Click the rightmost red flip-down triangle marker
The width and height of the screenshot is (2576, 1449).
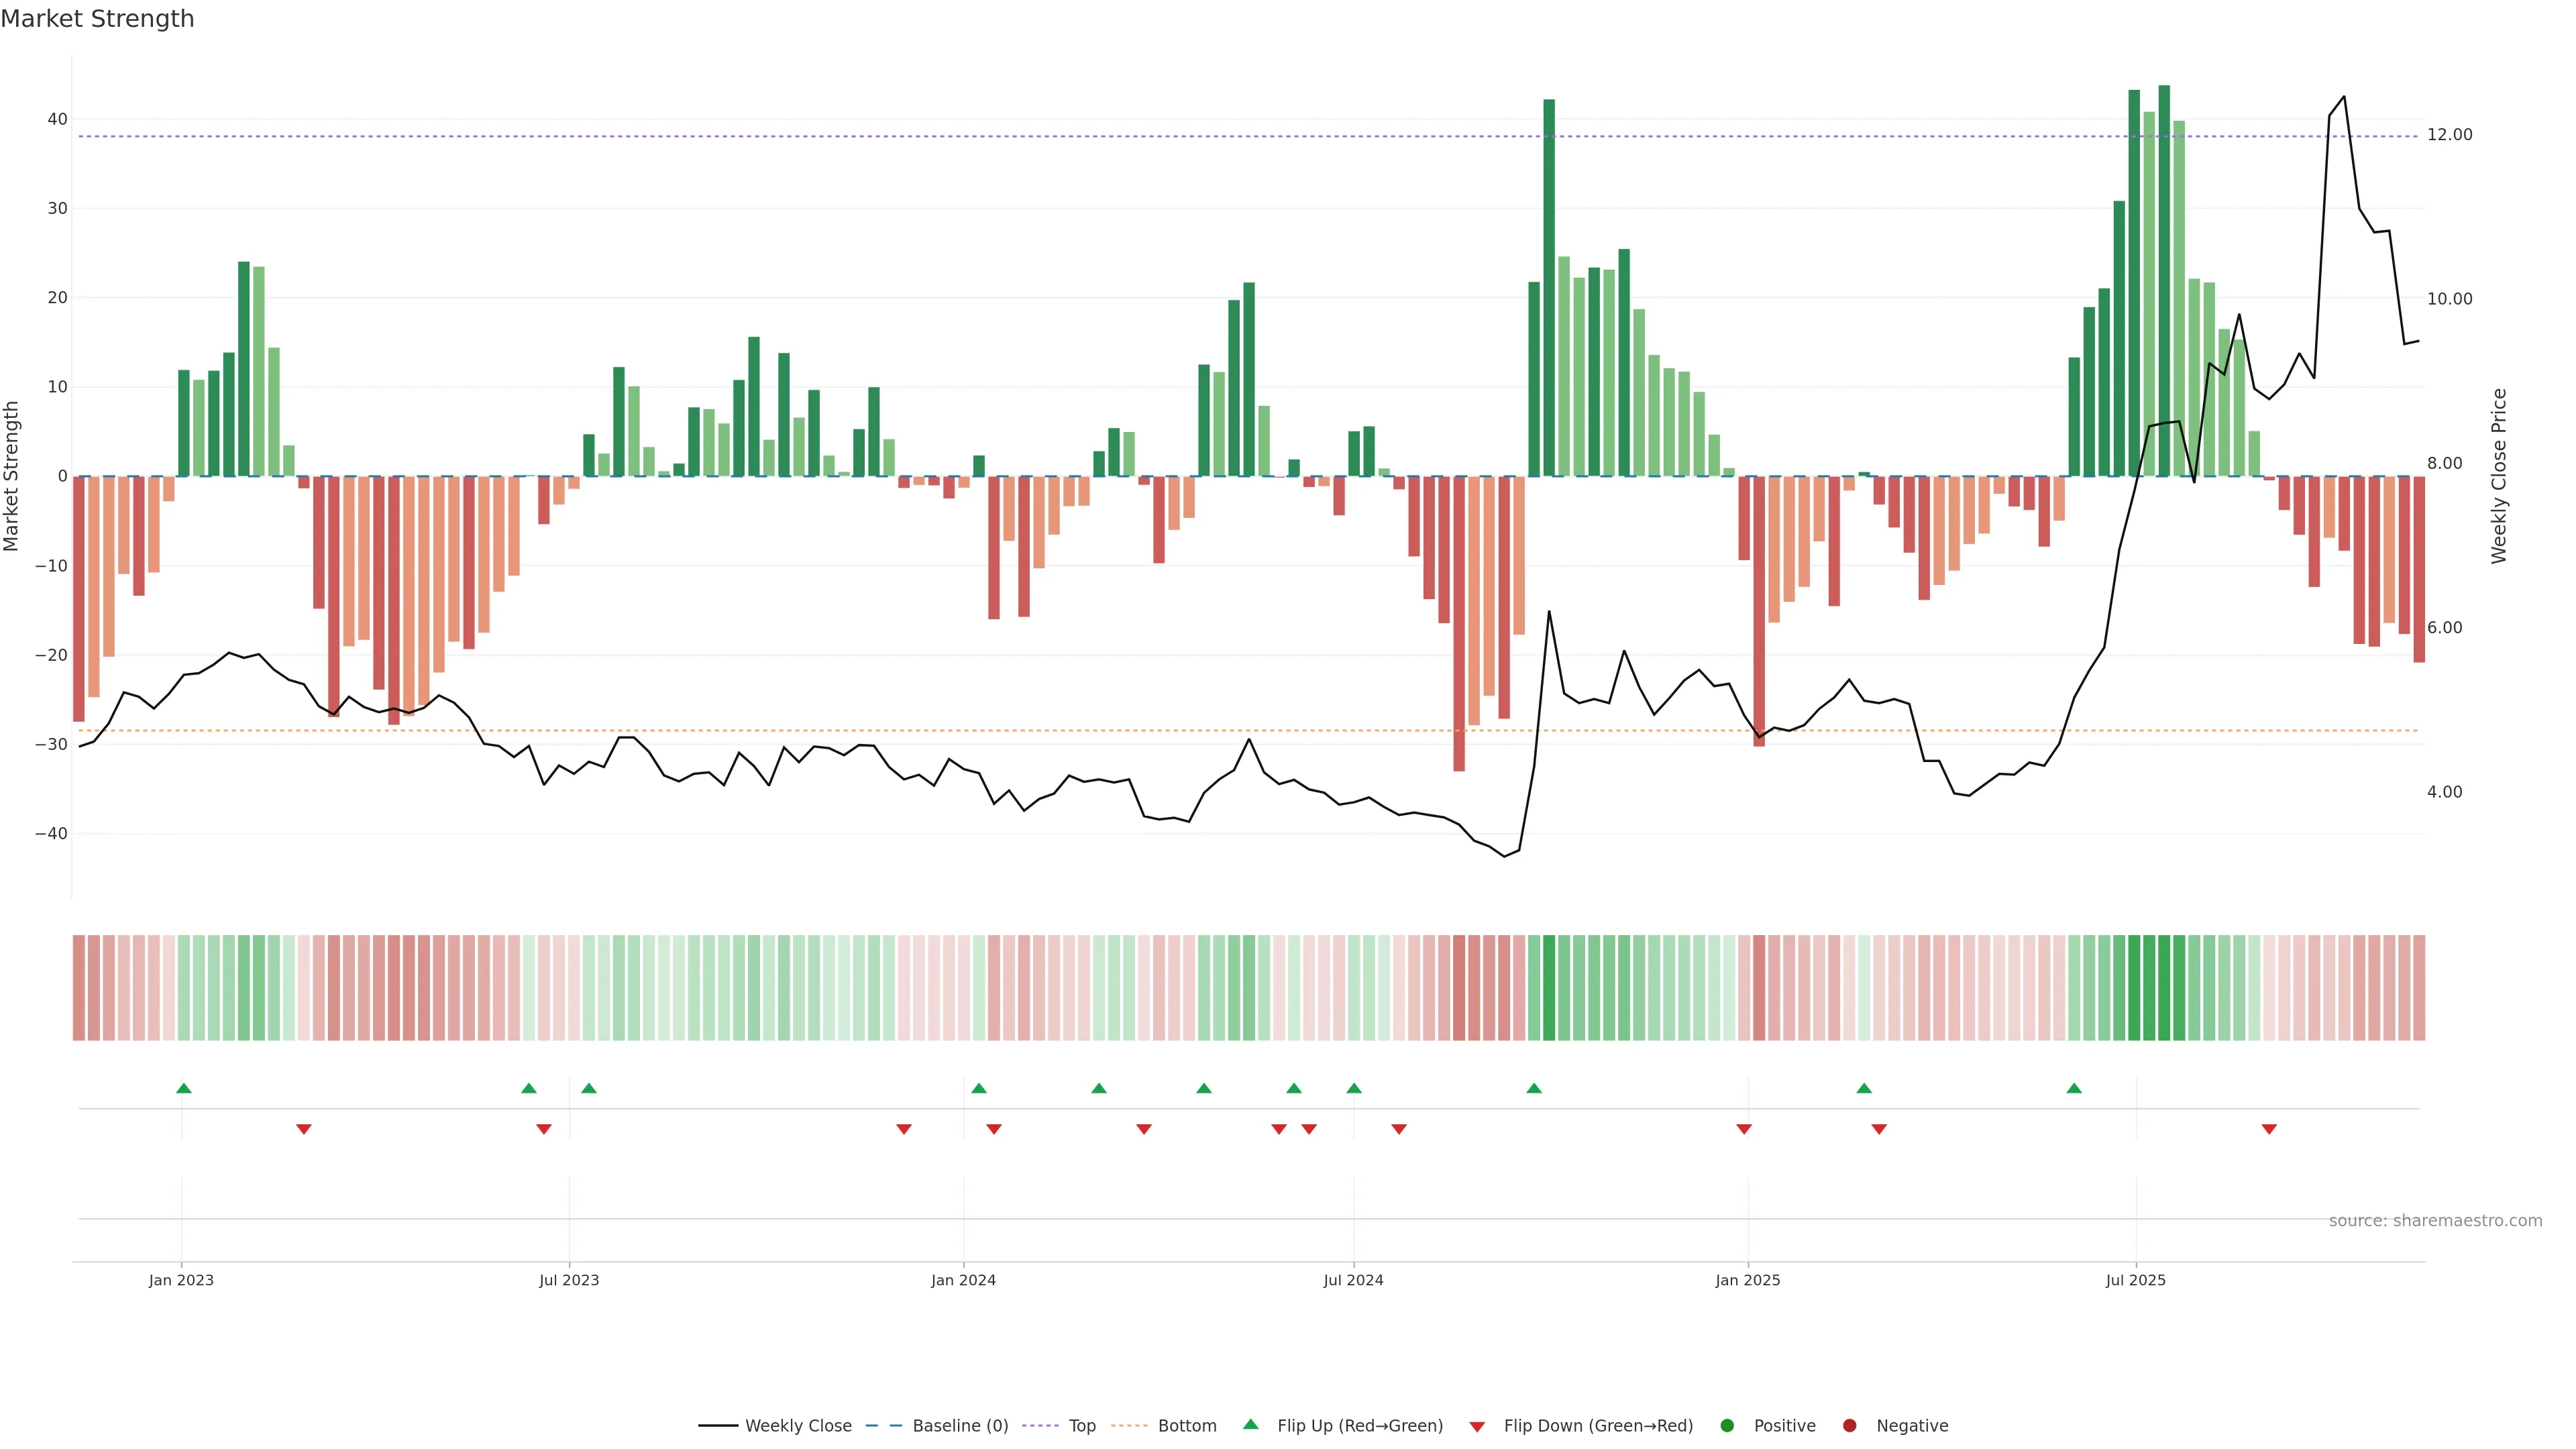click(x=2269, y=1129)
